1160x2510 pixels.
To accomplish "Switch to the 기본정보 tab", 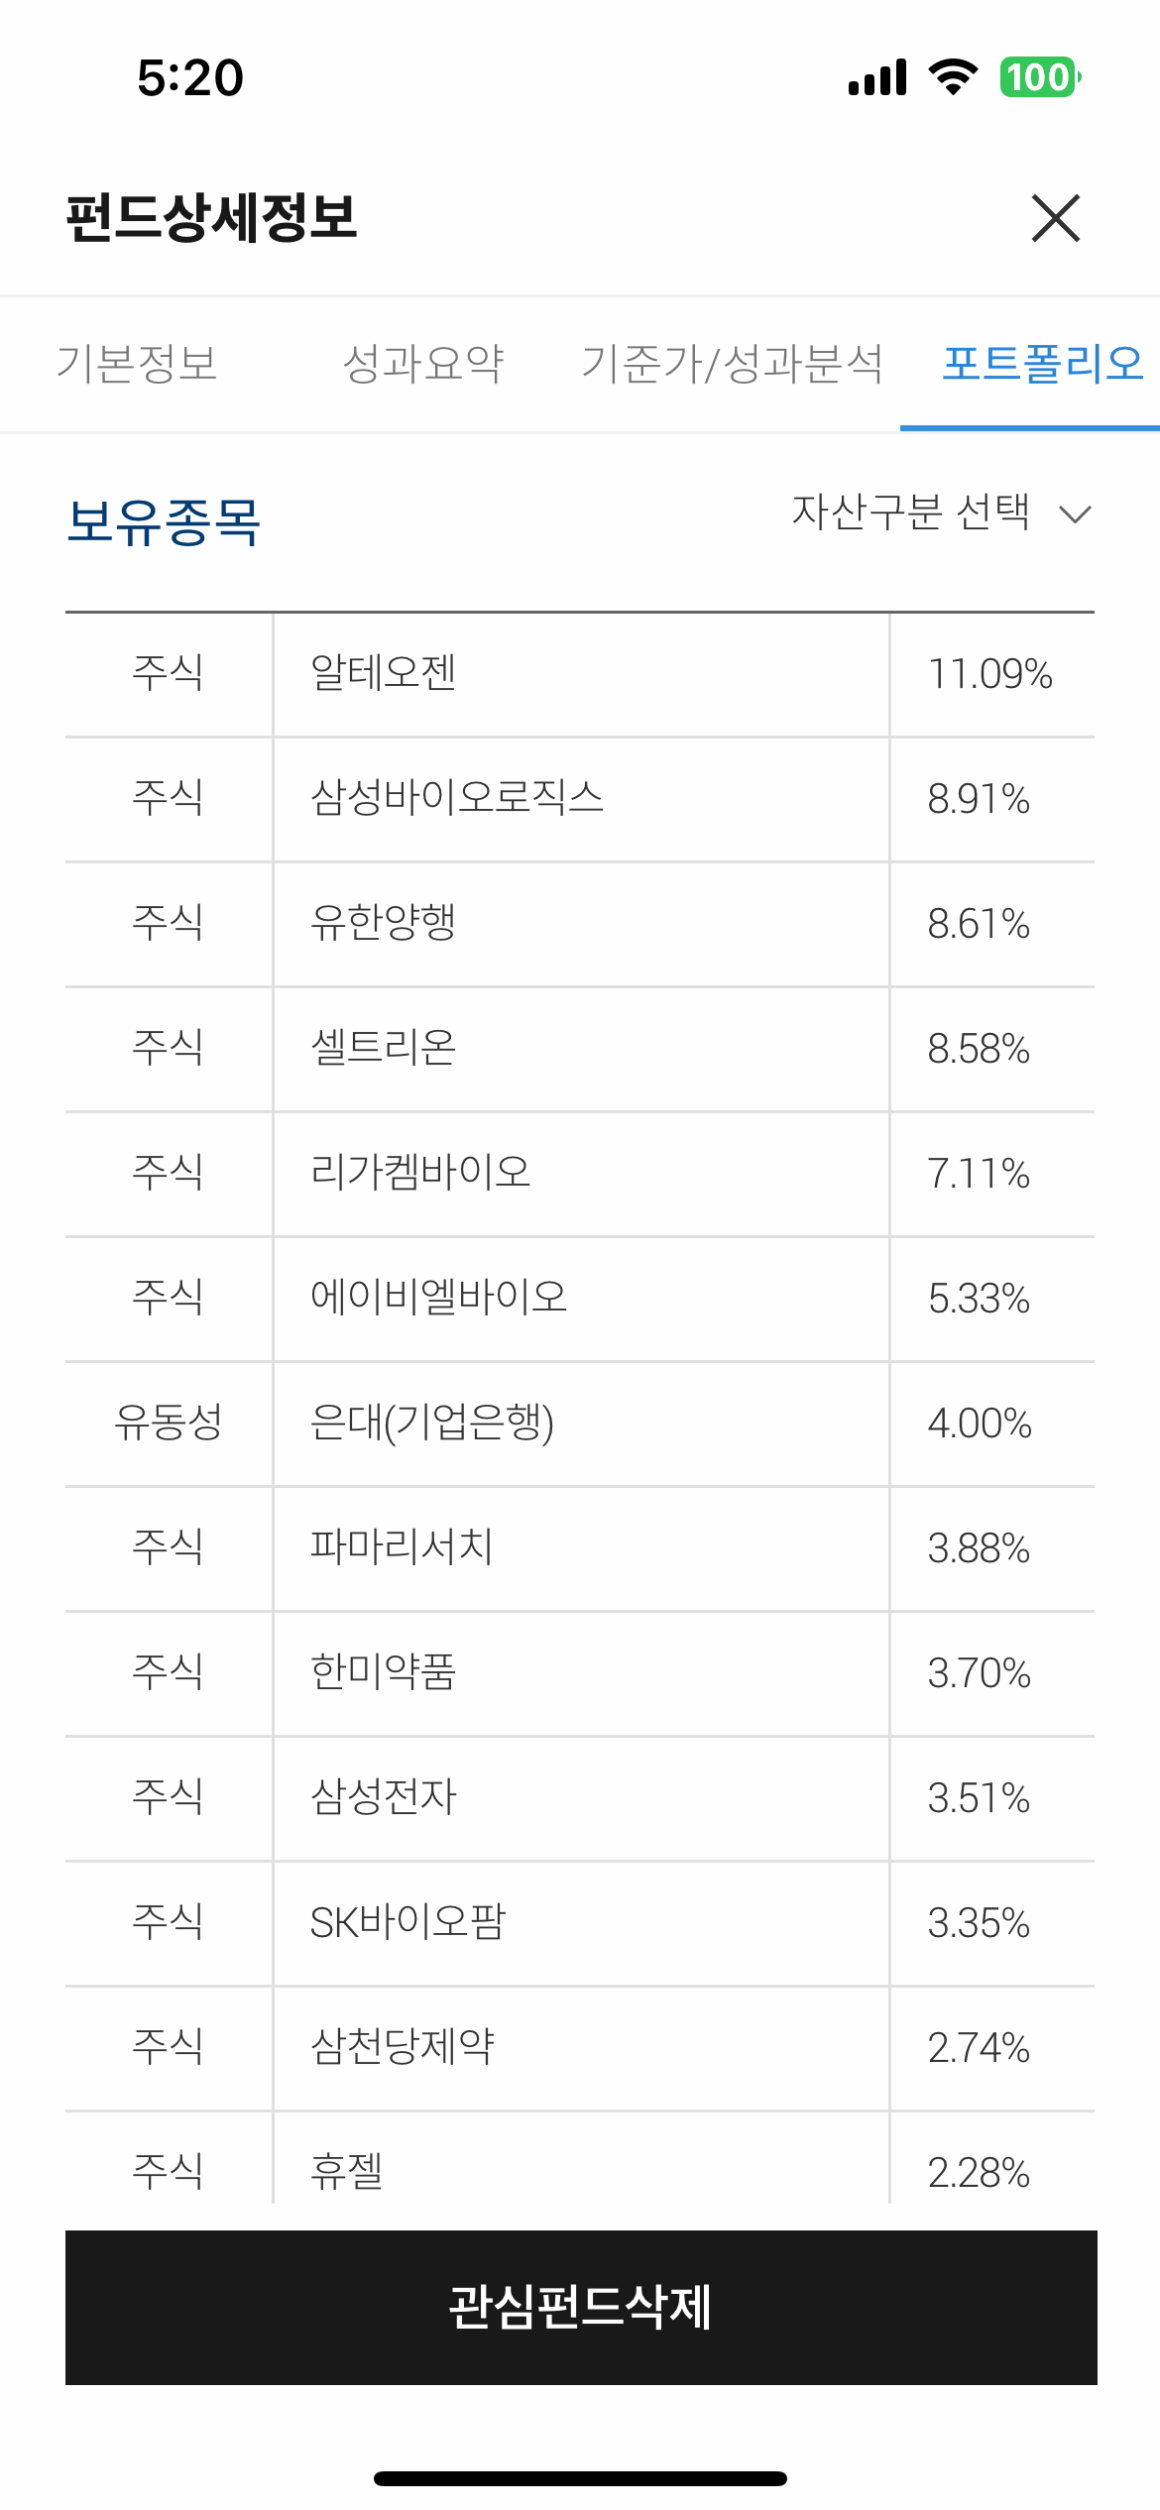I will [x=137, y=363].
